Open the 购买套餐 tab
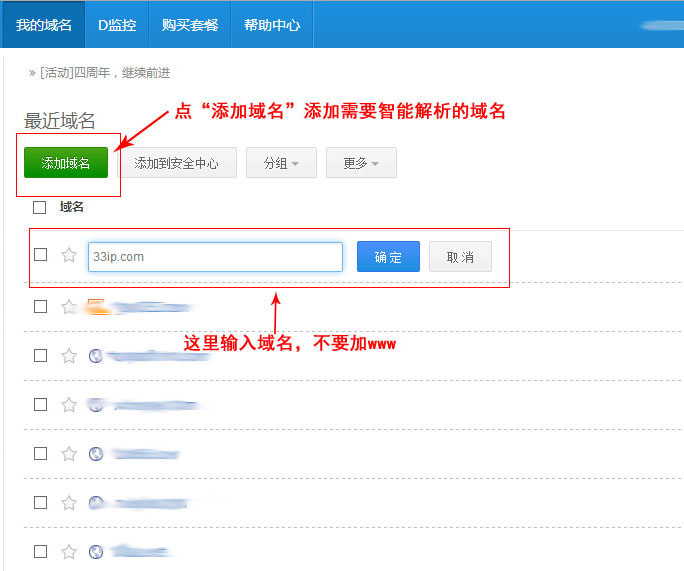 click(190, 25)
